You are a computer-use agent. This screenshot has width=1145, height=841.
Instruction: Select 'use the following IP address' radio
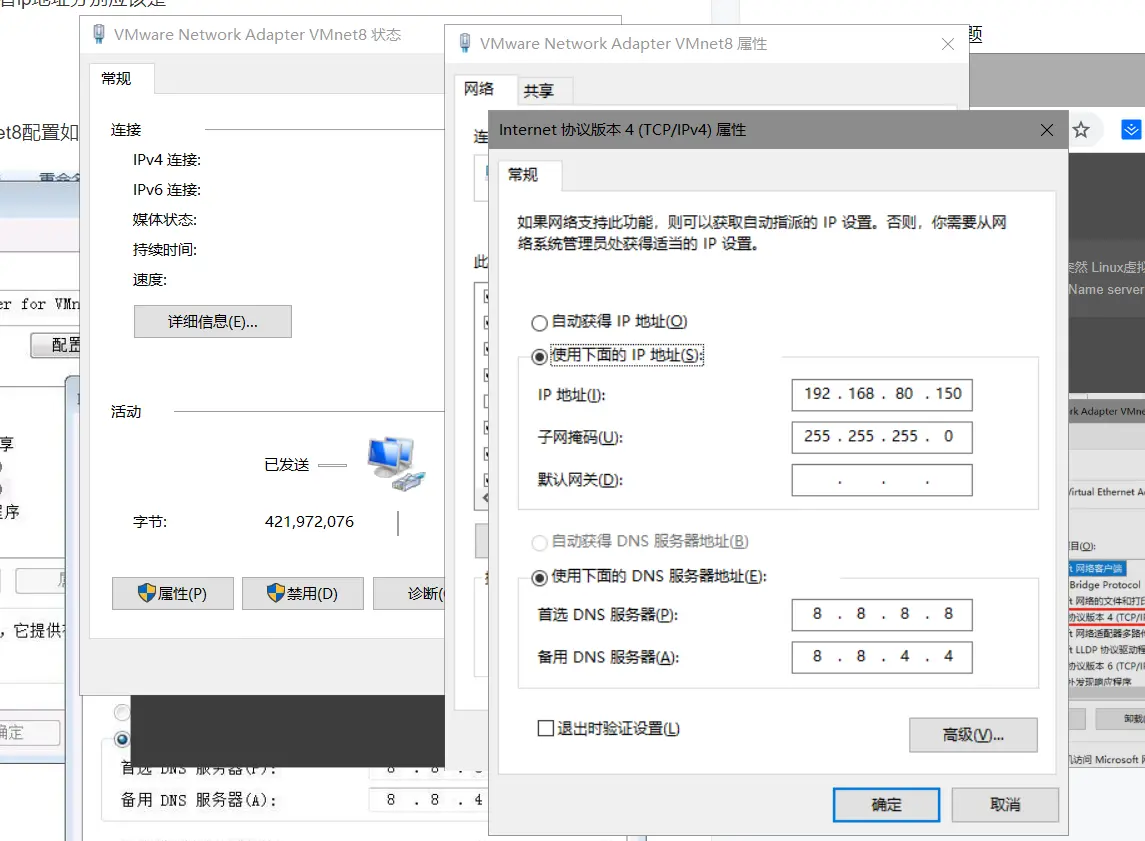[x=540, y=357]
